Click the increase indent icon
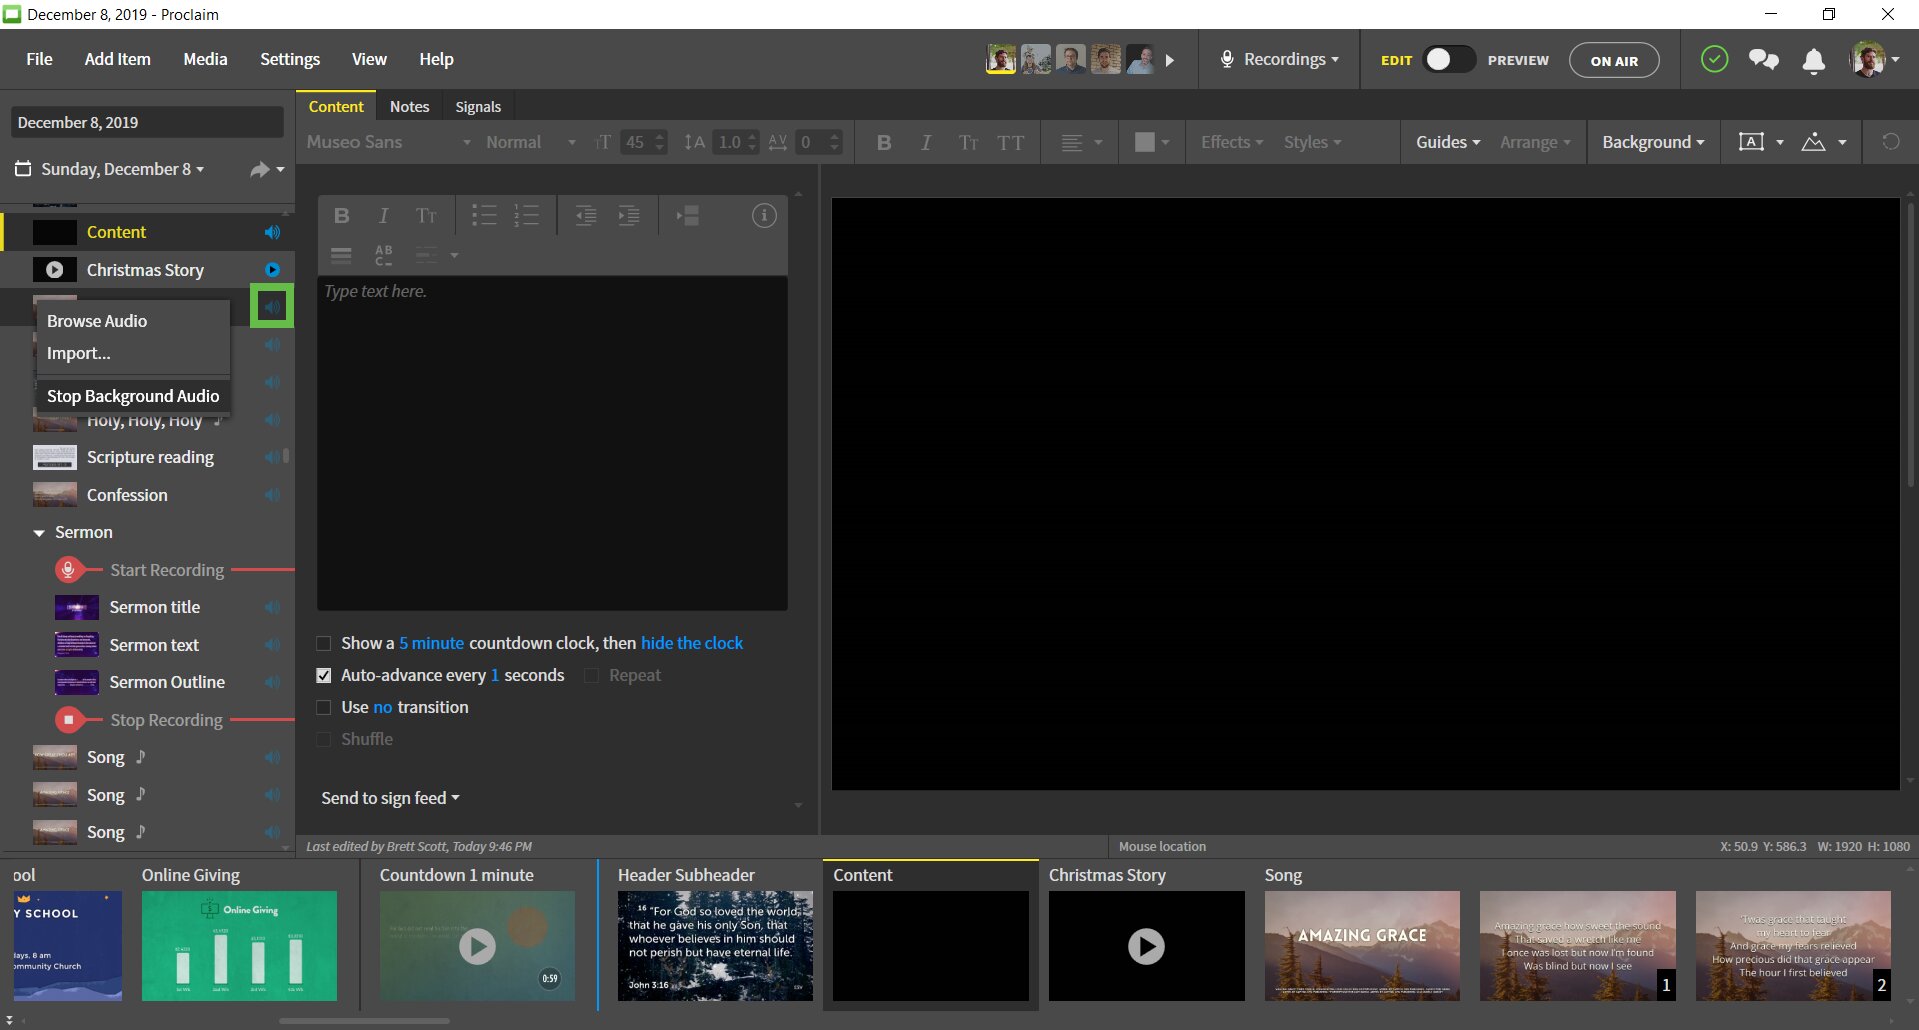The height and width of the screenshot is (1030, 1919). tap(629, 215)
